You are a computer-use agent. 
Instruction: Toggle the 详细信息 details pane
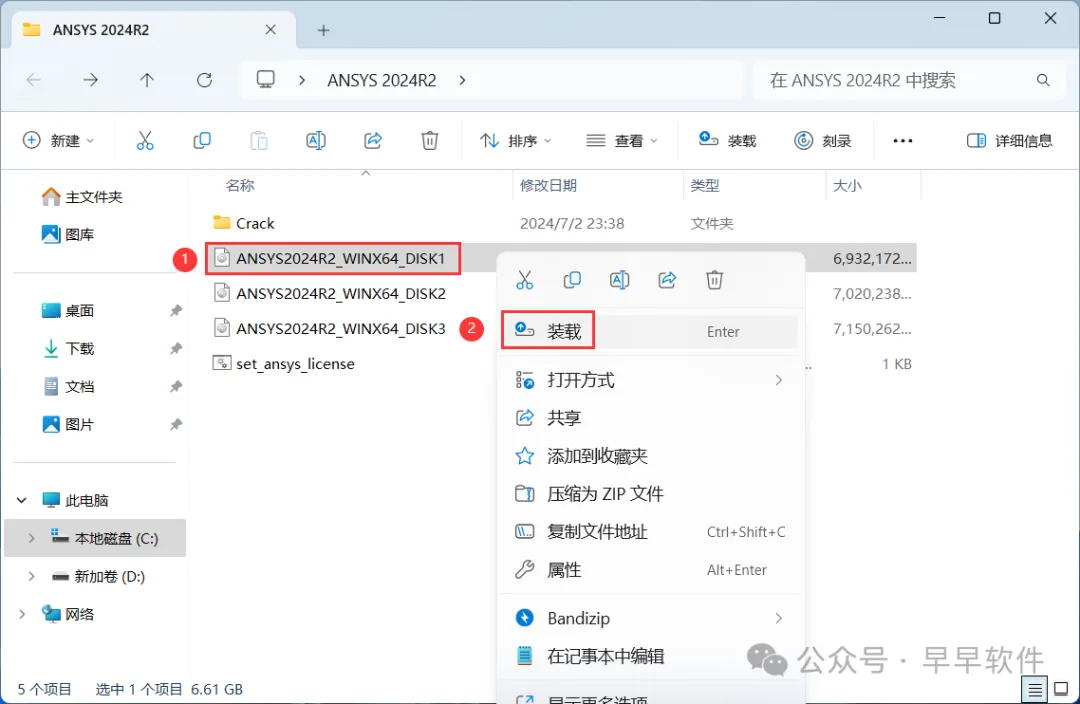coord(1009,141)
